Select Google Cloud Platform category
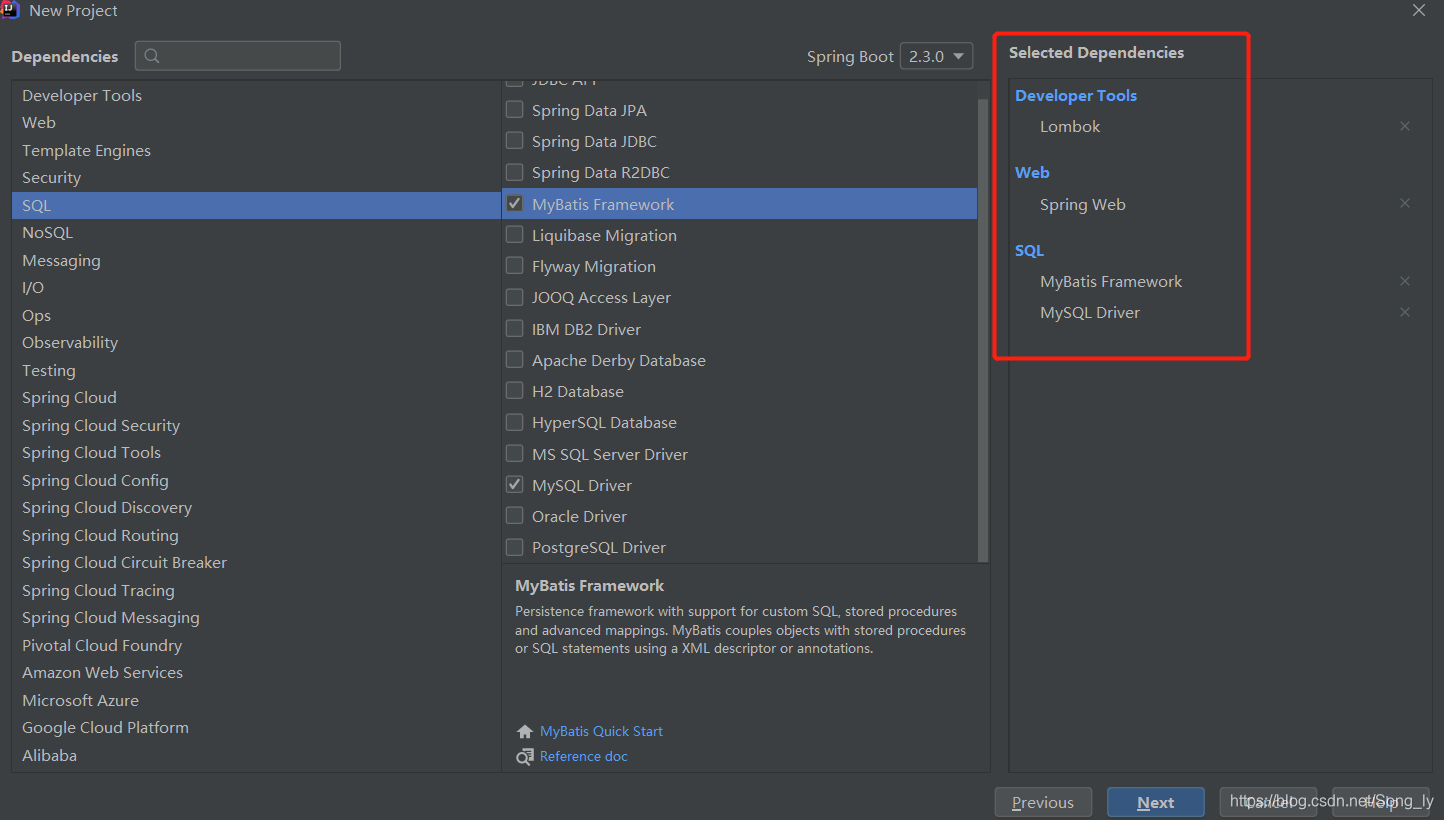This screenshot has width=1444, height=820. click(x=256, y=727)
